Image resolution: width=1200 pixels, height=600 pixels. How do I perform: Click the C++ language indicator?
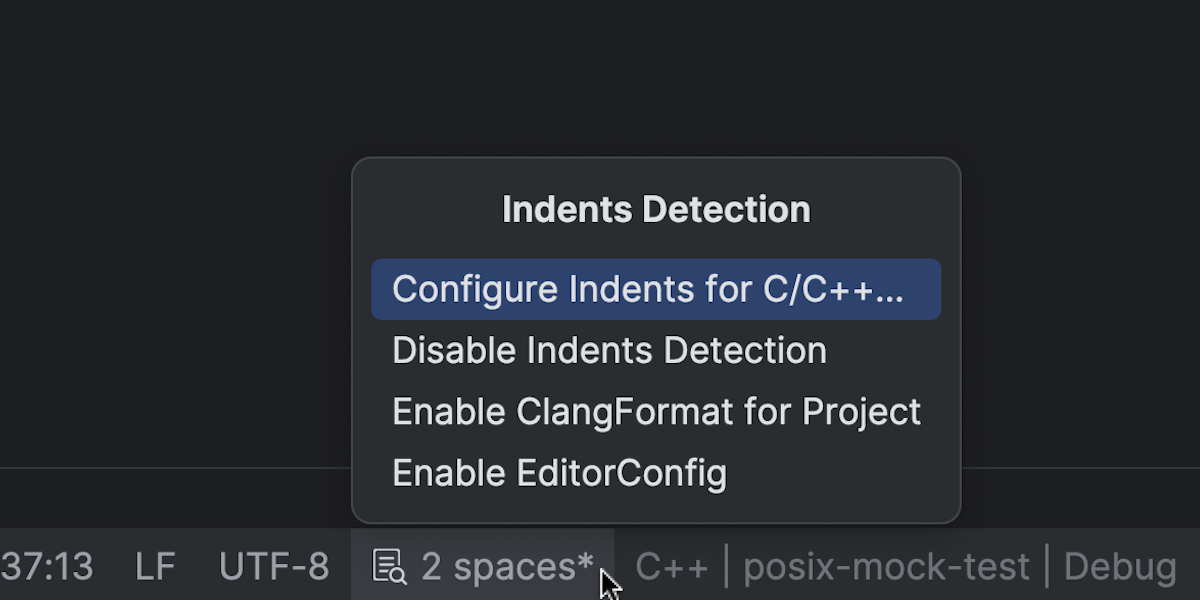[672, 567]
